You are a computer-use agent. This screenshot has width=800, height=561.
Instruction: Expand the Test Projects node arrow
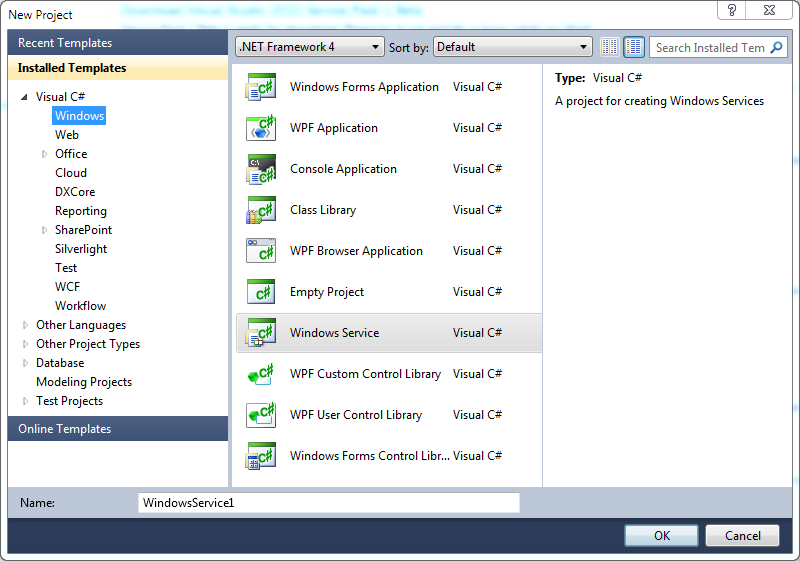click(x=26, y=401)
